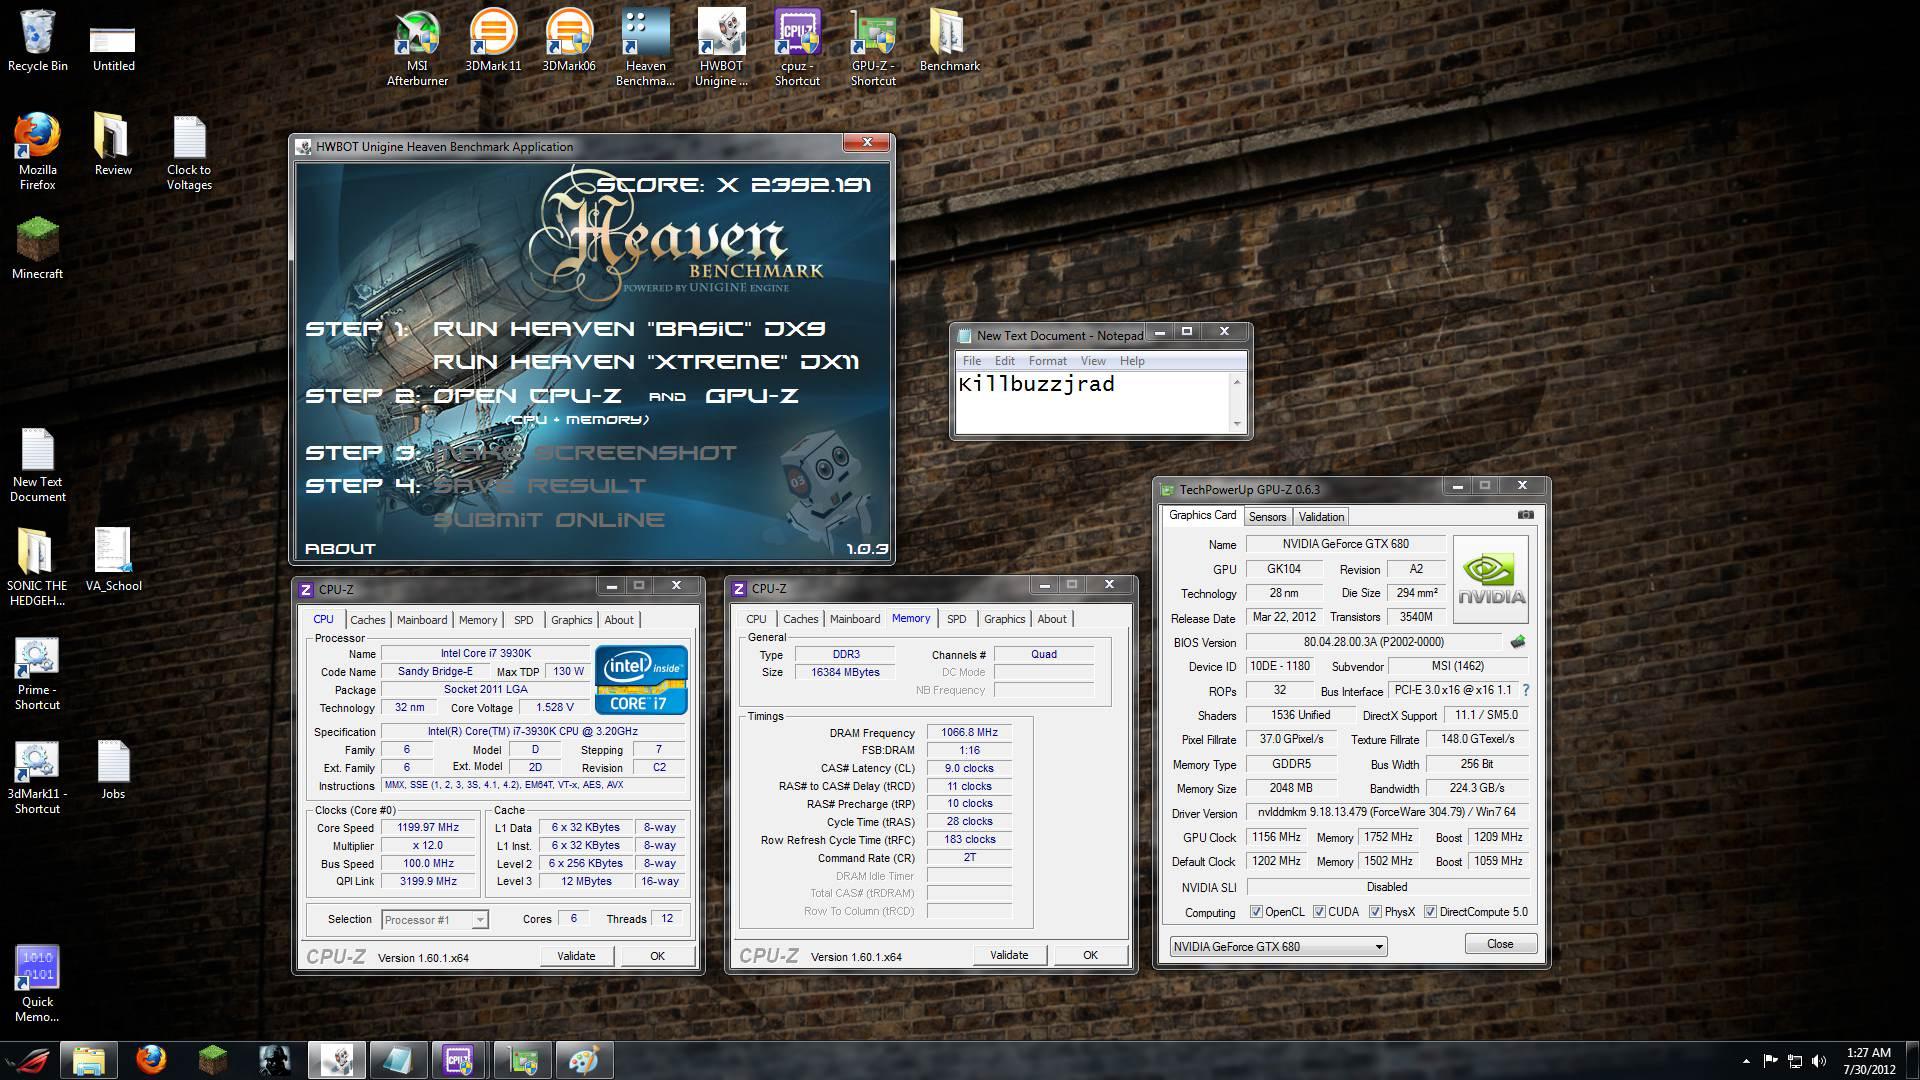
Task: Launch MSI Afterburner from desktop
Action: coord(417,47)
